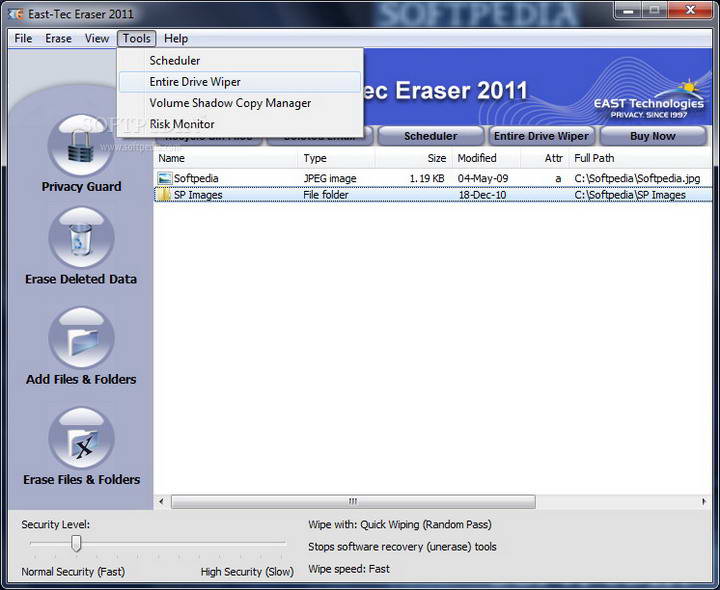Click the Erase Deleted Data recycle bin icon
Screen dimensions: 720x590
[x=81, y=237]
